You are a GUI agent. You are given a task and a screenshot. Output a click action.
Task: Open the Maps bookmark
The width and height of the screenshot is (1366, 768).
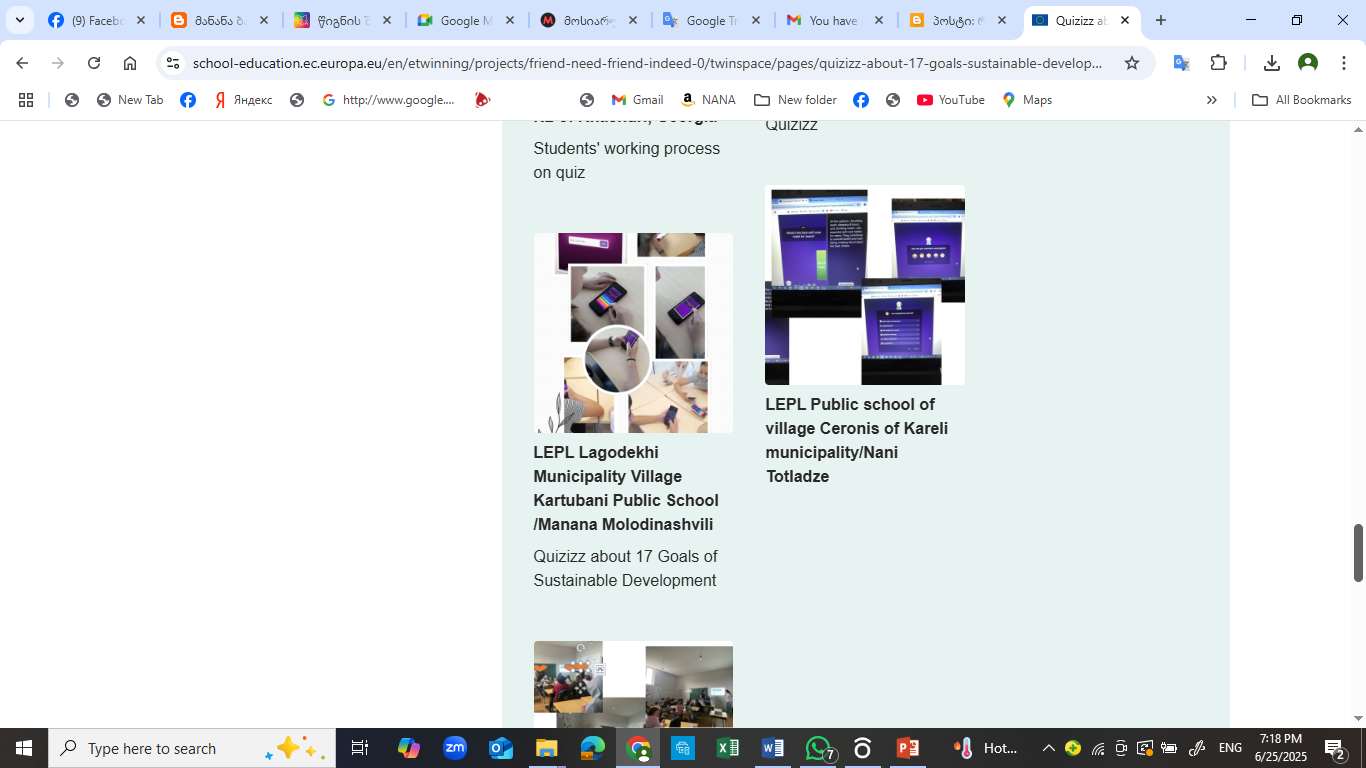(1027, 100)
